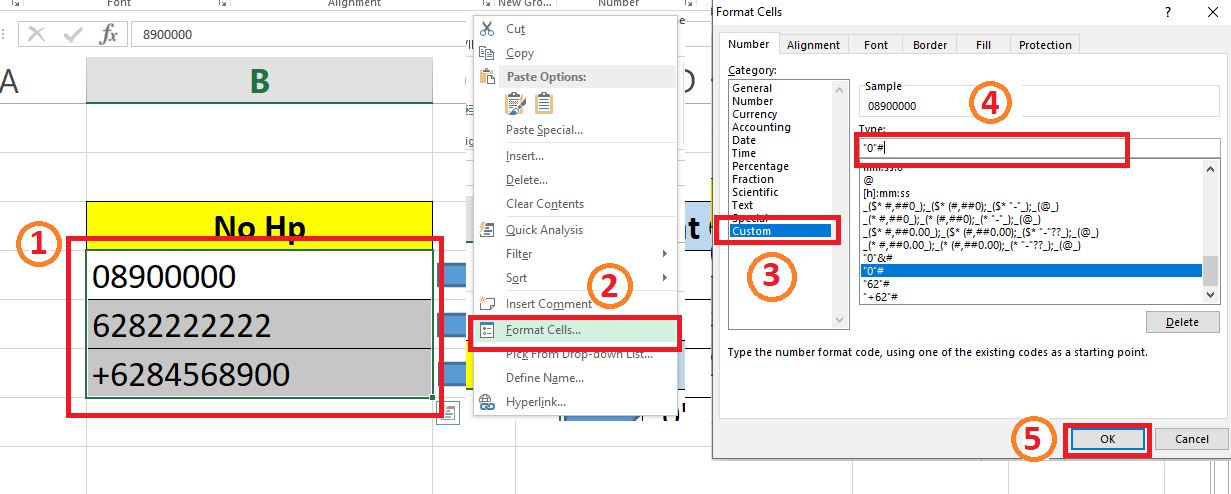Click the Copy icon in context menu
The width and height of the screenshot is (1231, 494).
487,53
